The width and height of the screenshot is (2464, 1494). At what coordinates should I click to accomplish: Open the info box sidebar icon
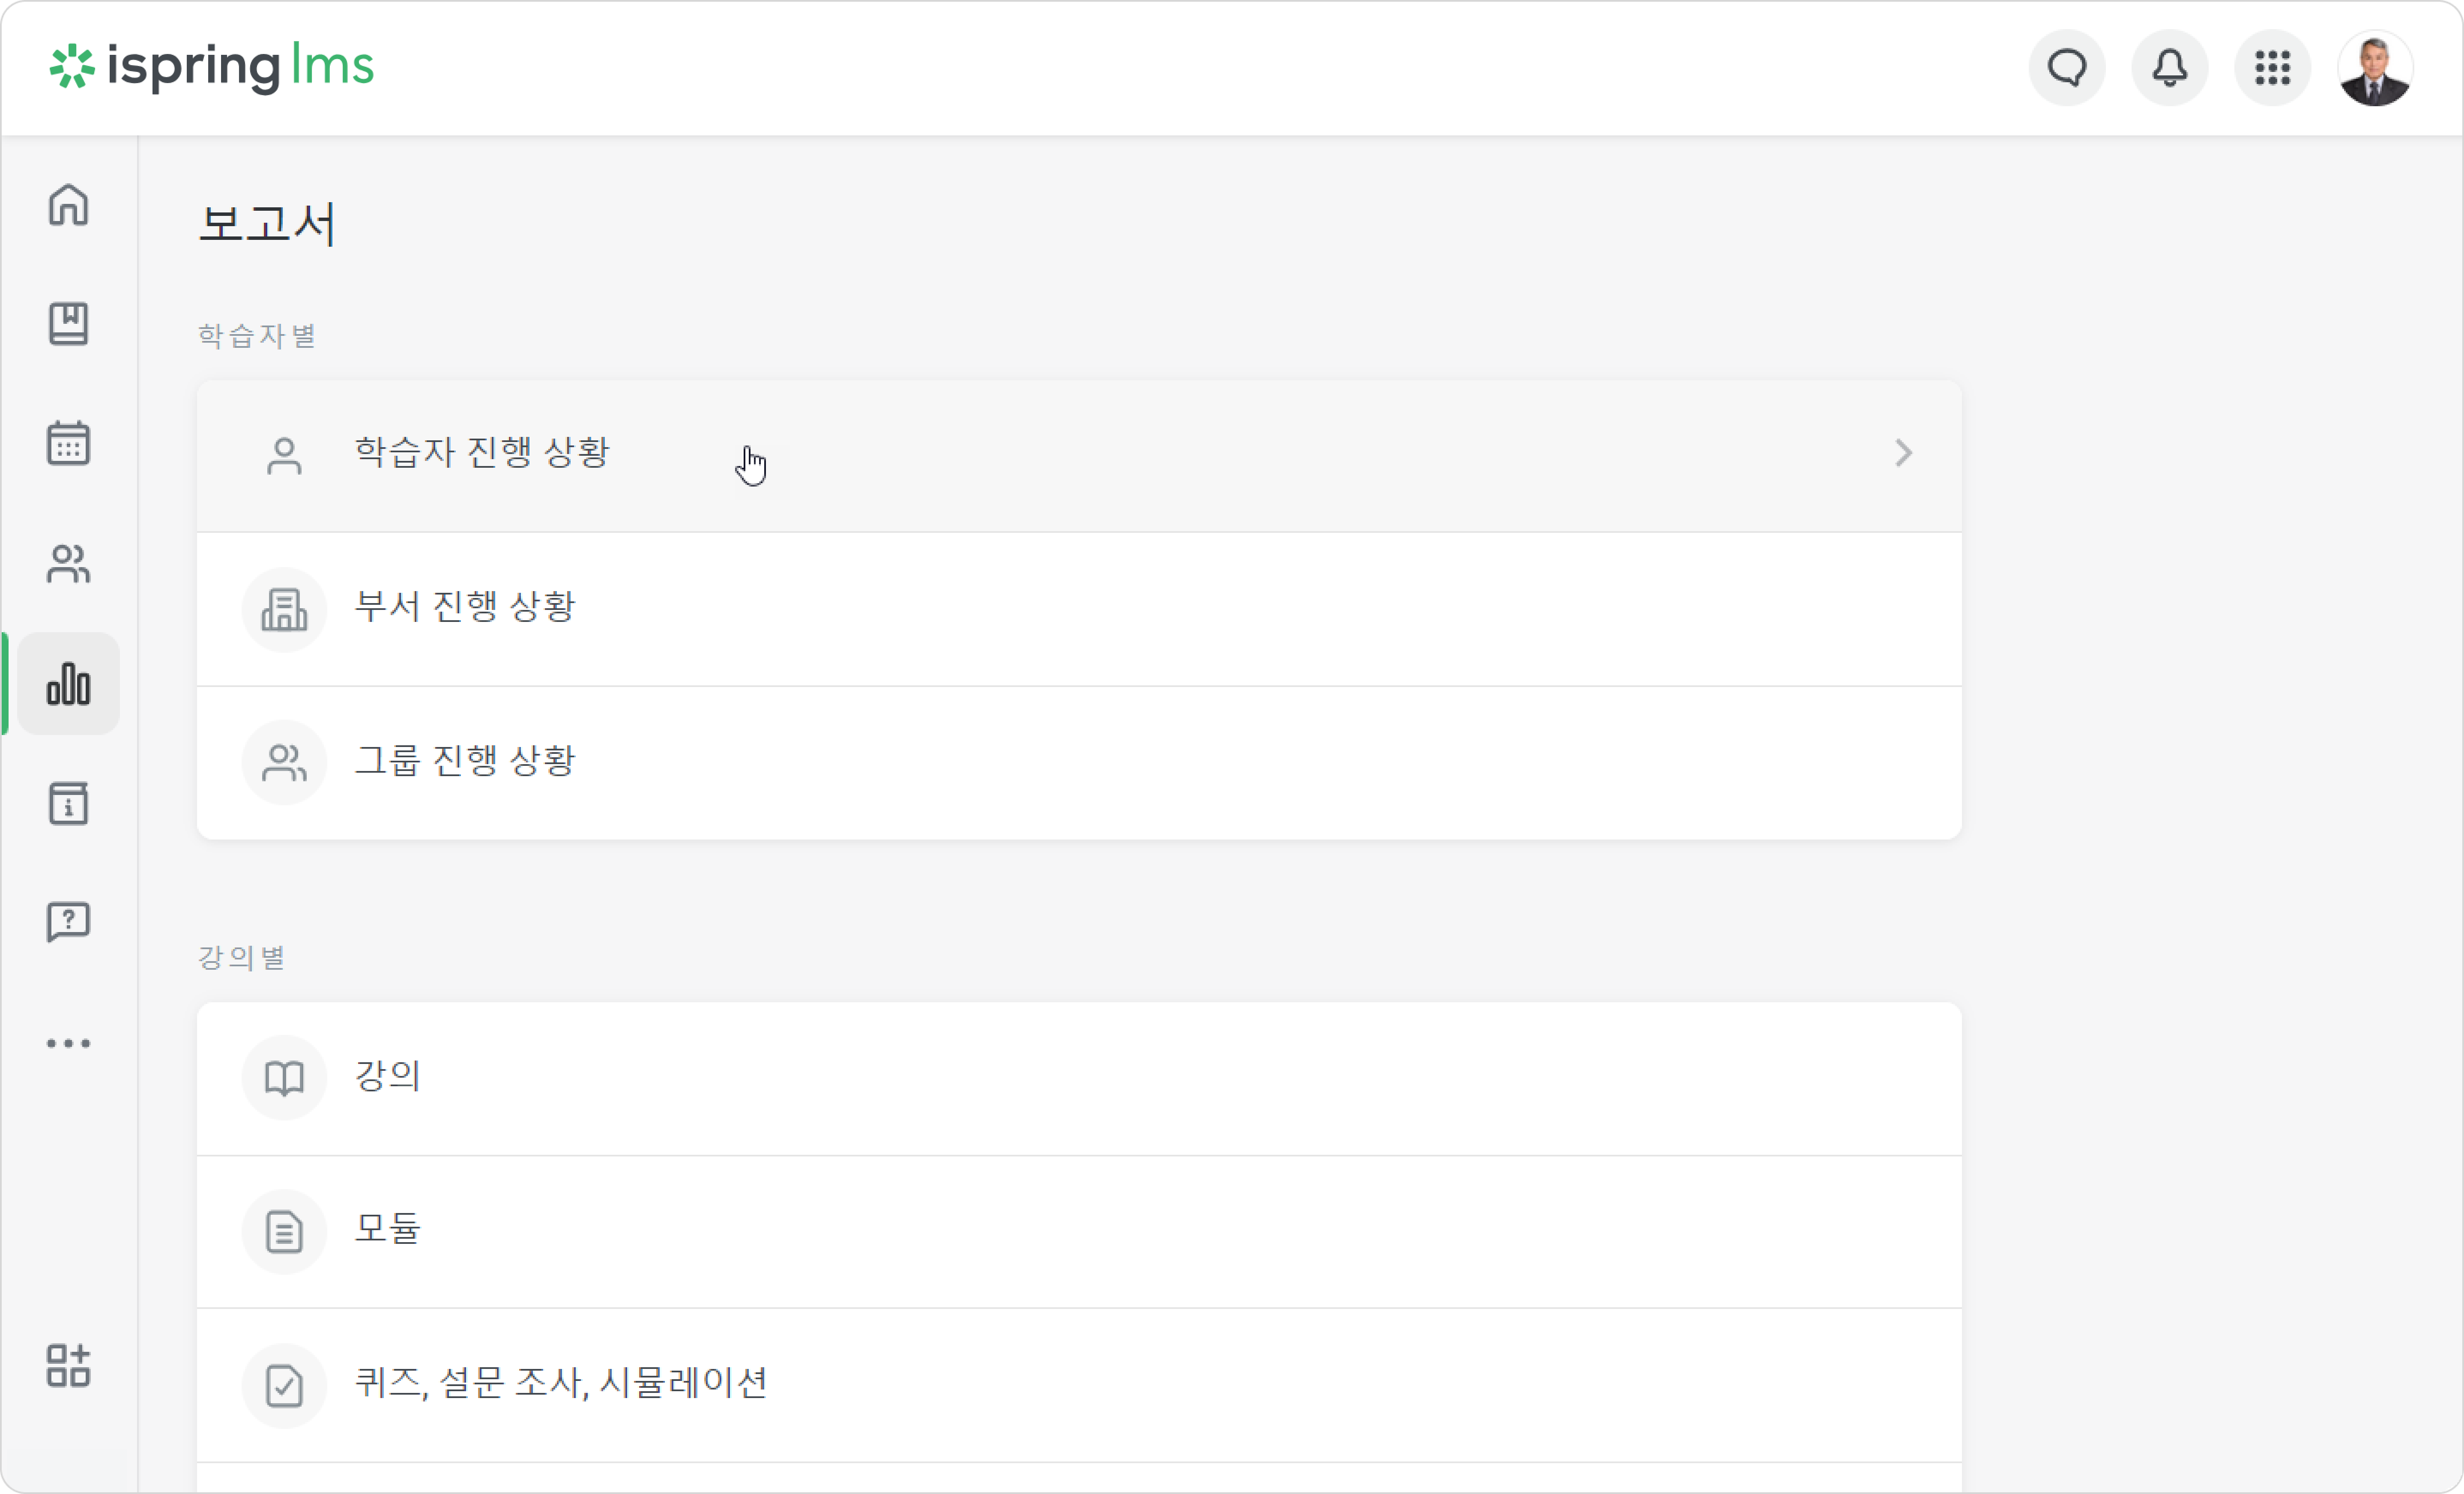(x=68, y=803)
